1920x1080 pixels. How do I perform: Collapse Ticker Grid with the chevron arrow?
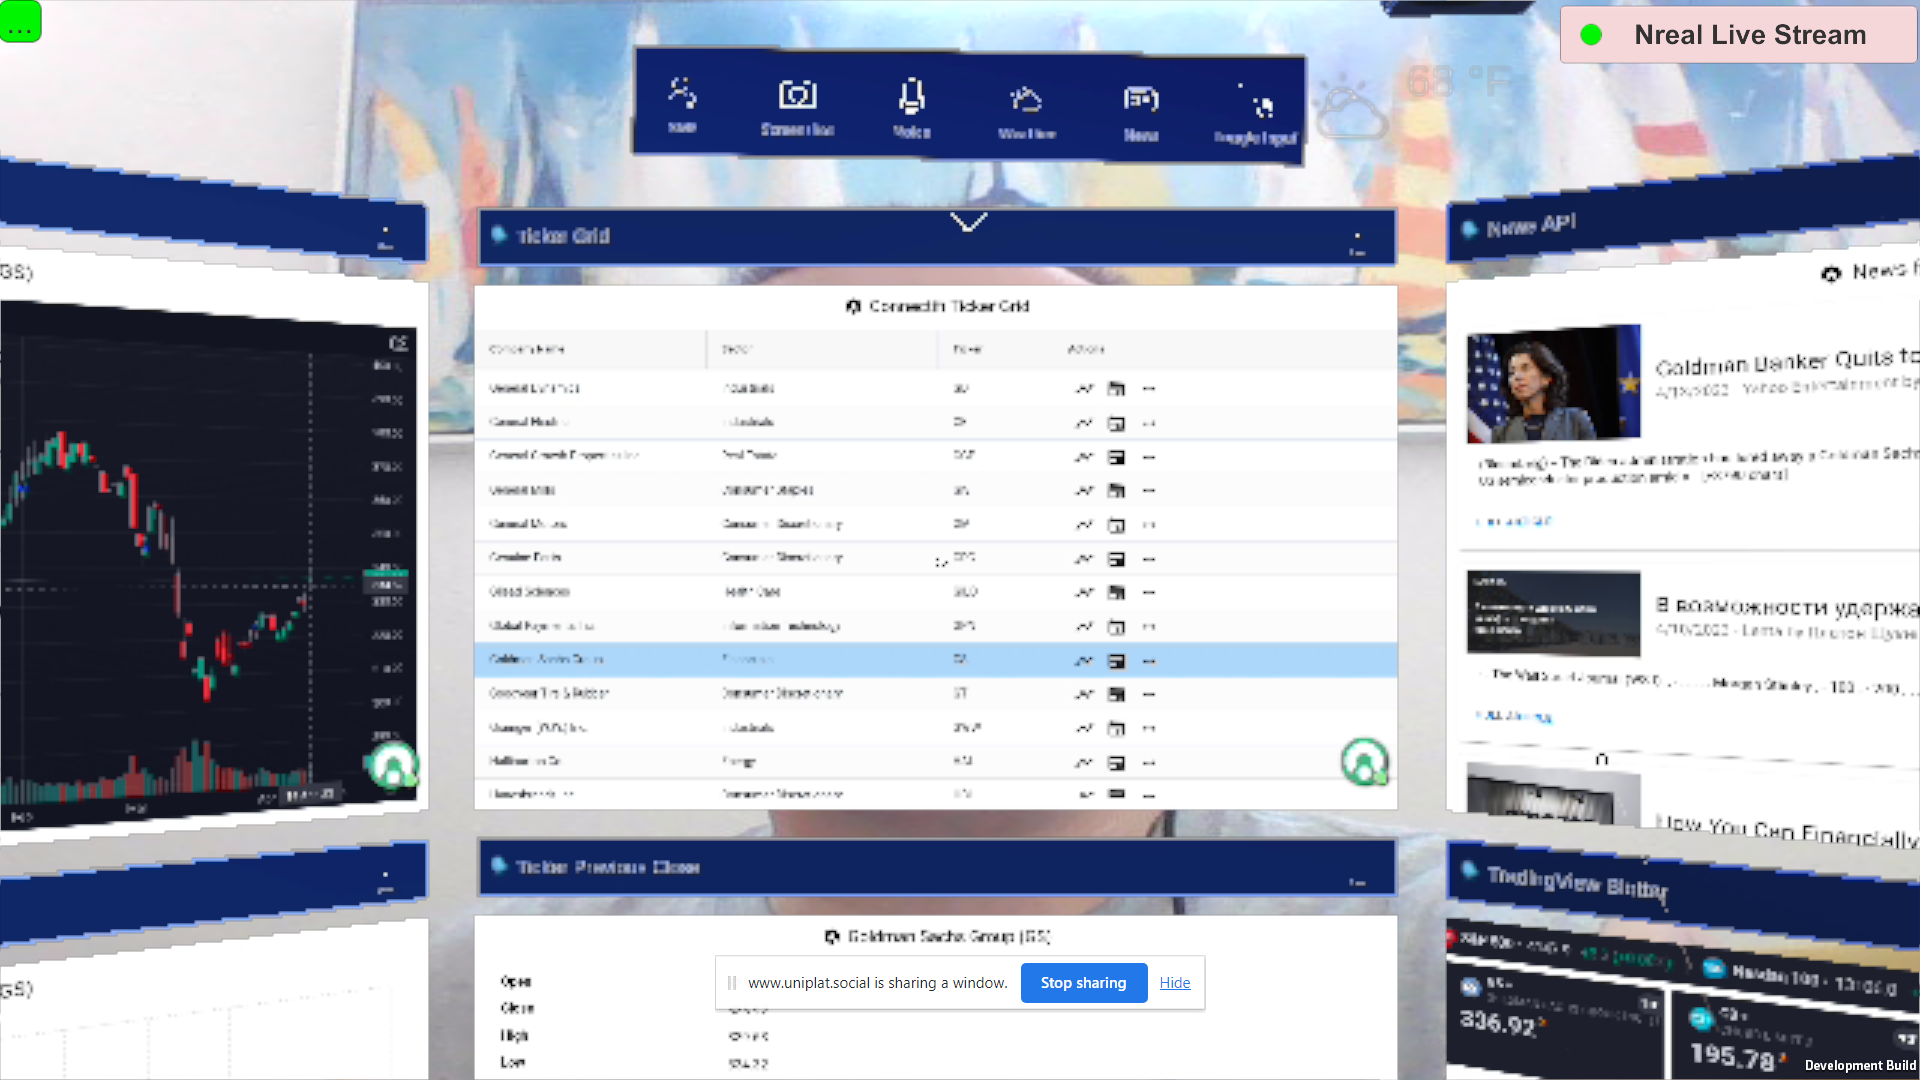point(968,222)
